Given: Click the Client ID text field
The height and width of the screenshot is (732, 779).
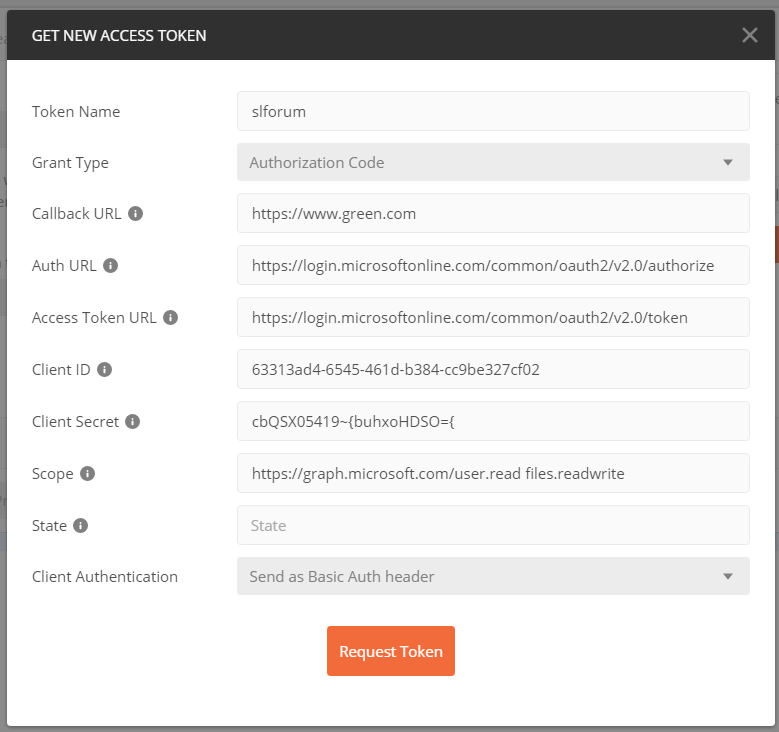Looking at the screenshot, I should (493, 369).
